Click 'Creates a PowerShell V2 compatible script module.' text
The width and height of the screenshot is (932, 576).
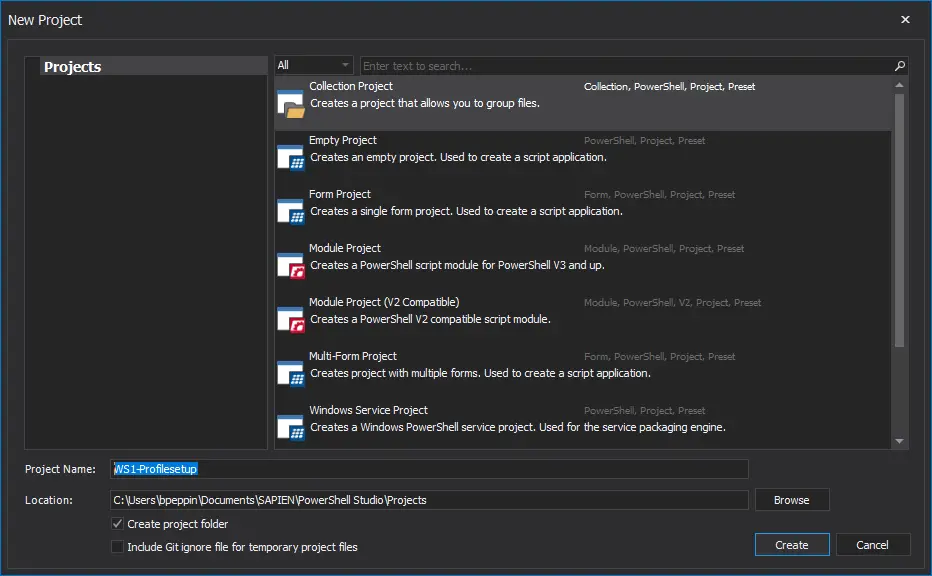(x=430, y=320)
